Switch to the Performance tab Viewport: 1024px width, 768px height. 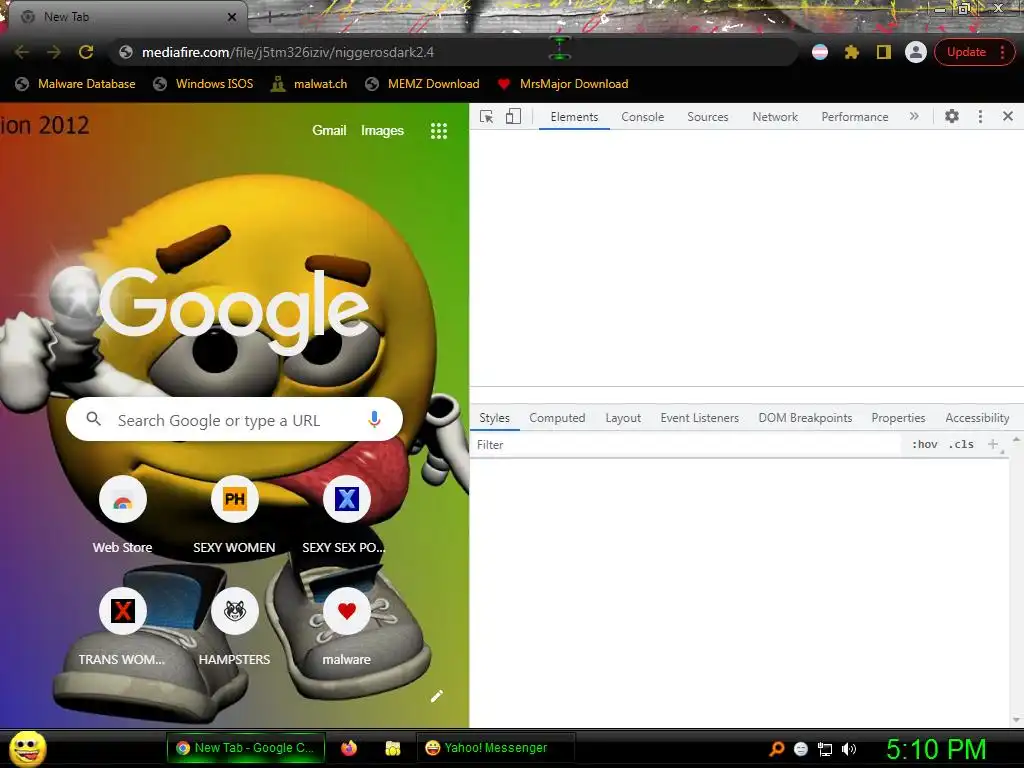(x=854, y=116)
